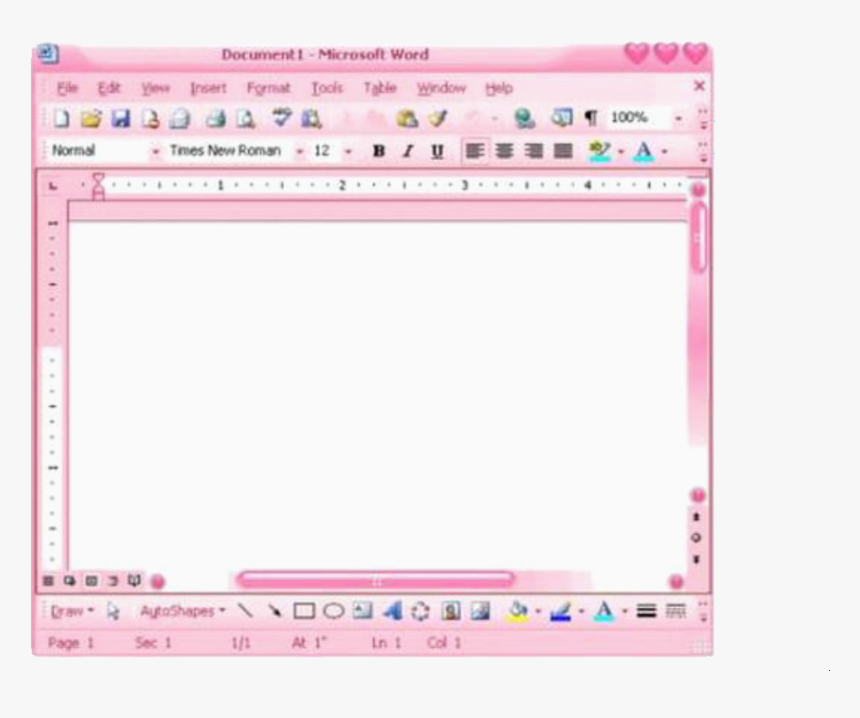Open the Help menu
860x718 pixels.
(499, 88)
